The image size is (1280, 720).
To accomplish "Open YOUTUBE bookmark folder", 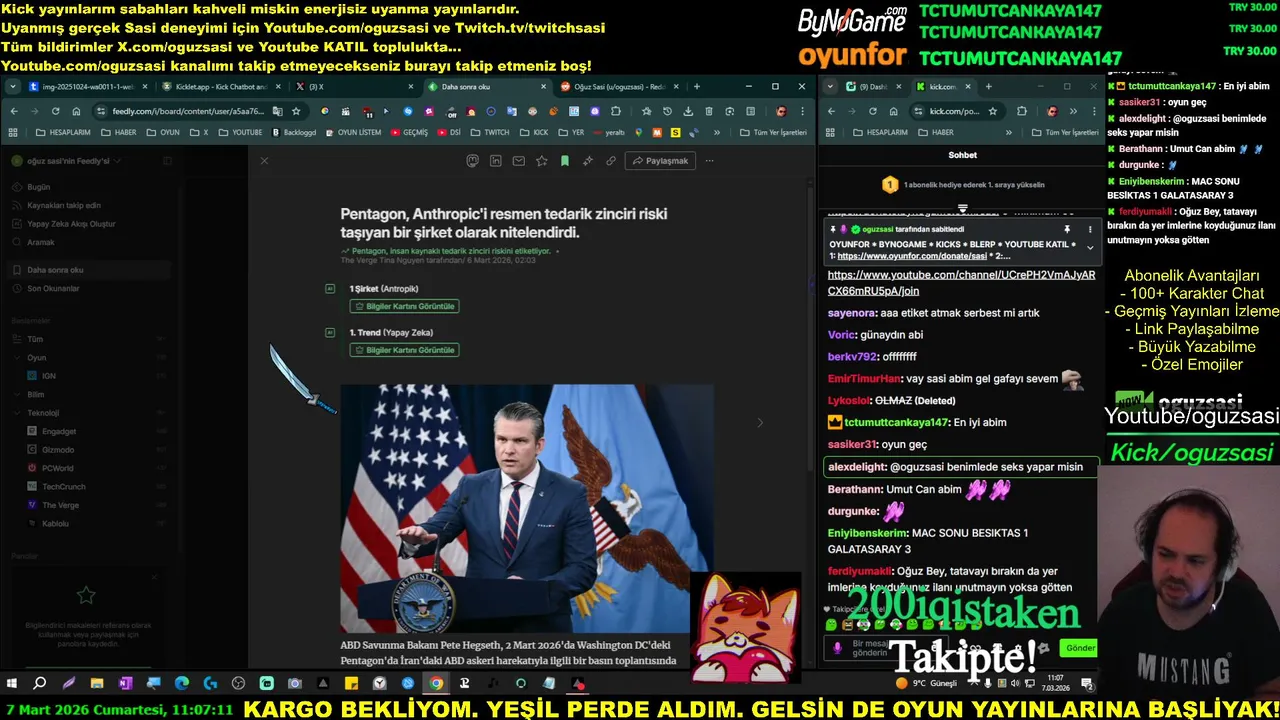I will pos(240,132).
